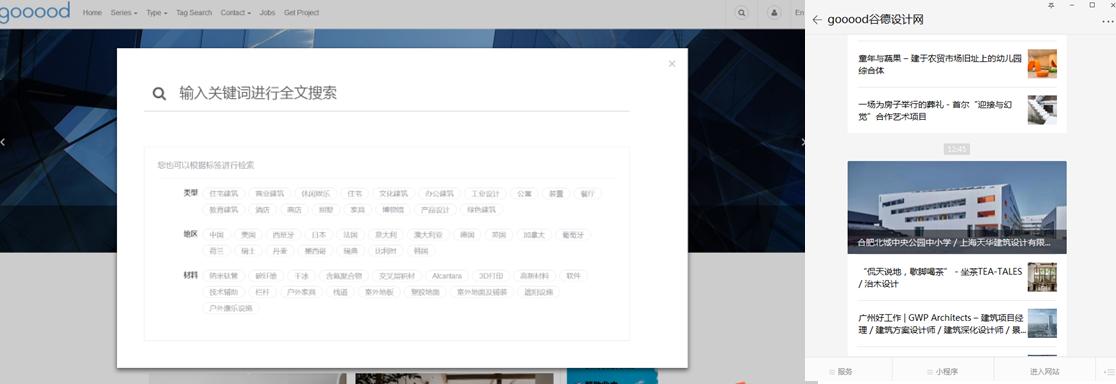This screenshot has height=384, width=1116.
Task: Select the 教育建筑 type tag
Action: coord(223,210)
